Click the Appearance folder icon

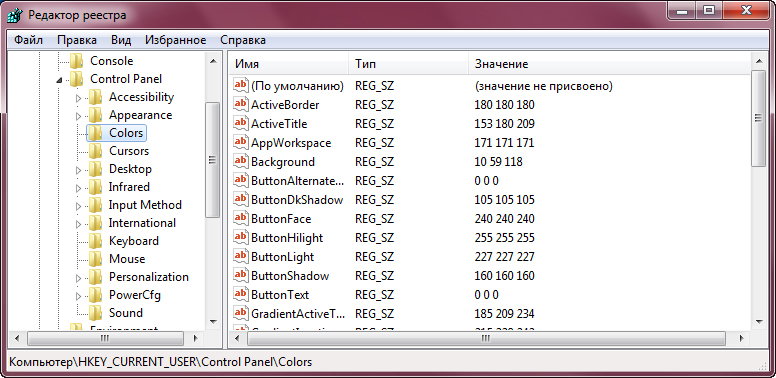96,115
